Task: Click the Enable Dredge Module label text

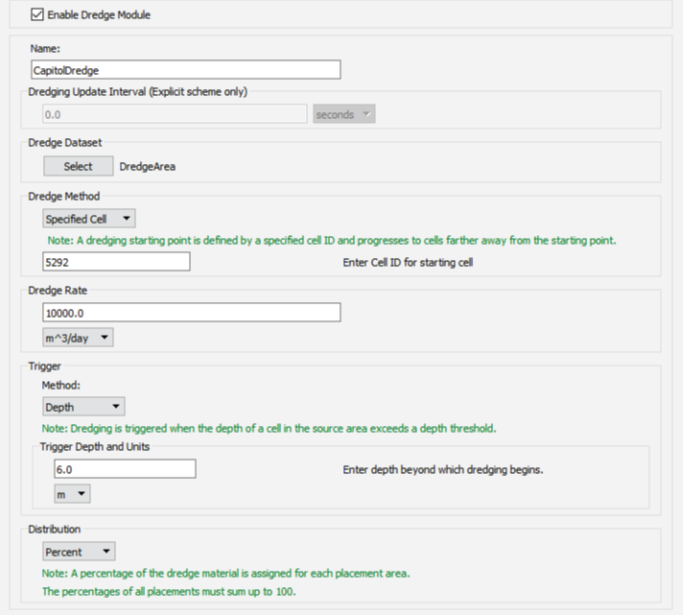Action: point(99,15)
